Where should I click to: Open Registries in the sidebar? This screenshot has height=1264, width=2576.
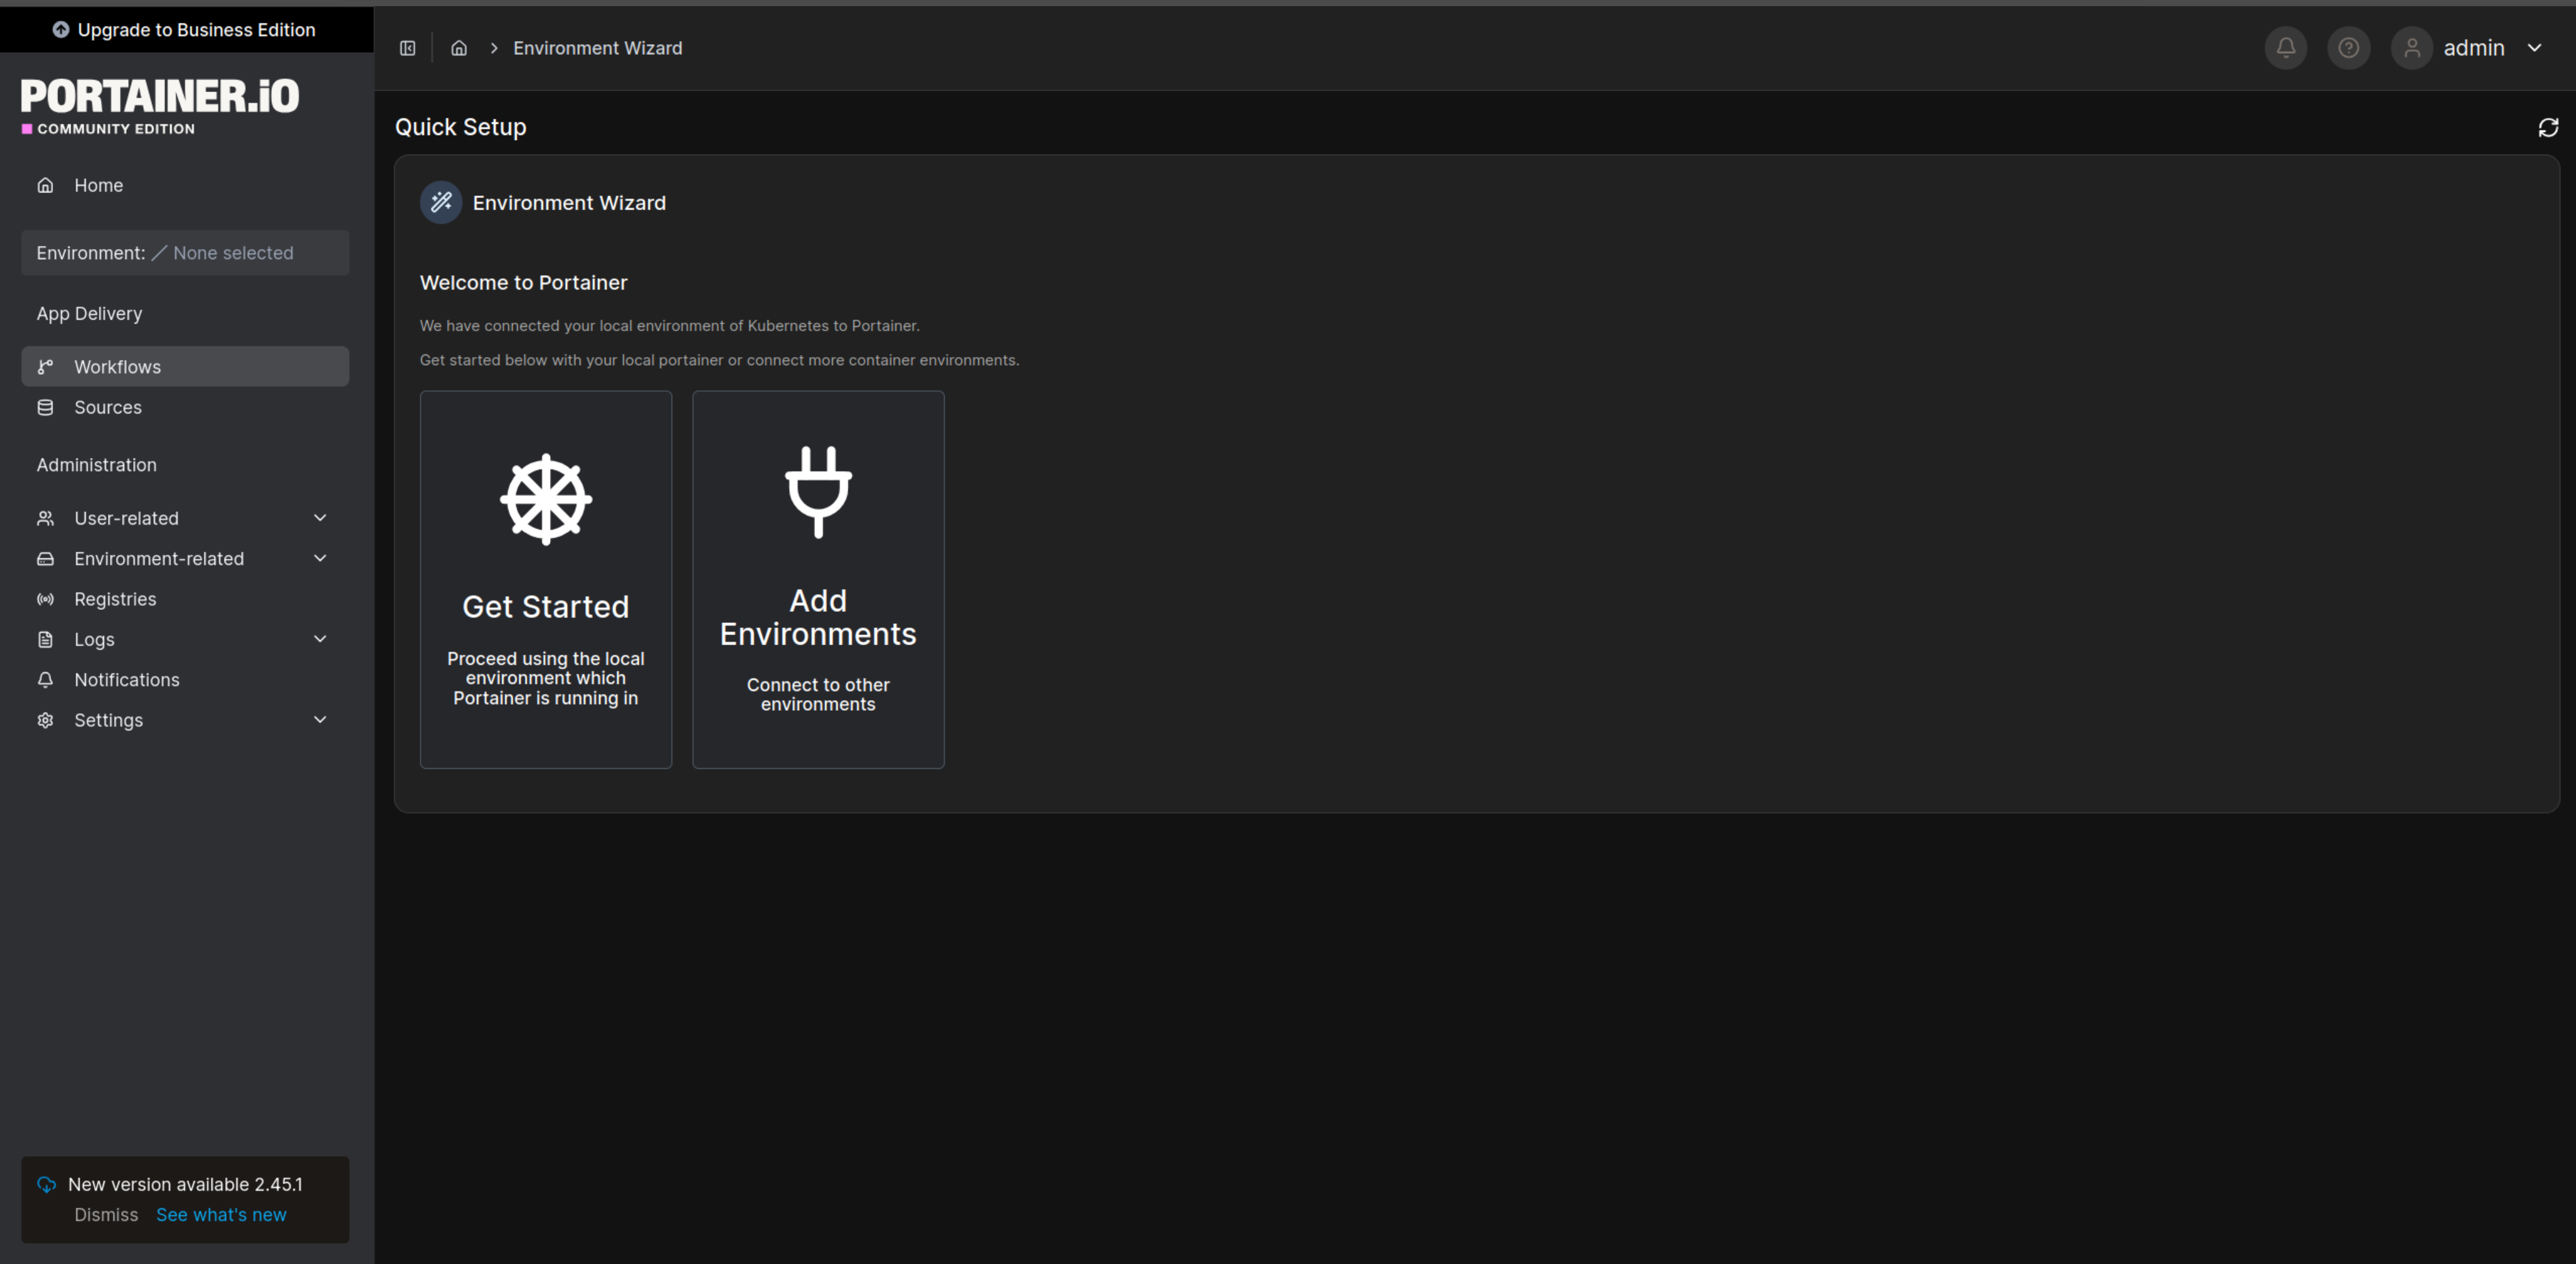(185, 599)
